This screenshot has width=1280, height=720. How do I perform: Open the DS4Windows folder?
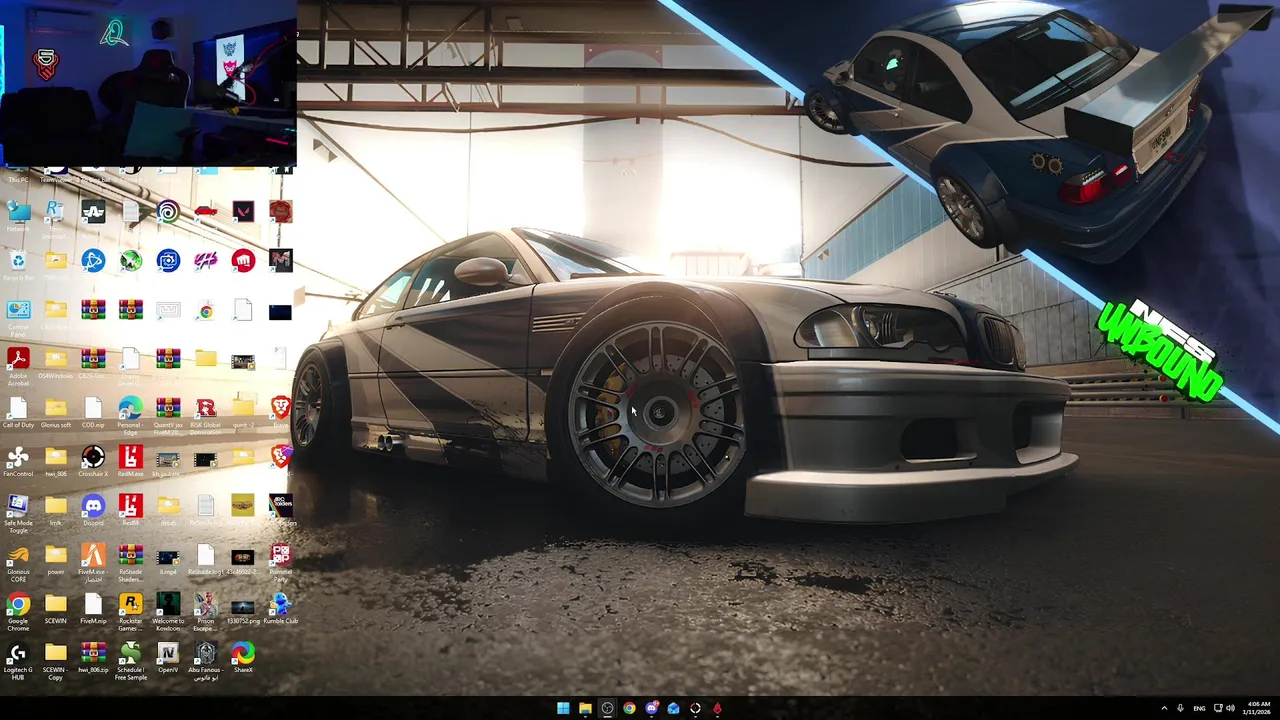click(x=56, y=363)
